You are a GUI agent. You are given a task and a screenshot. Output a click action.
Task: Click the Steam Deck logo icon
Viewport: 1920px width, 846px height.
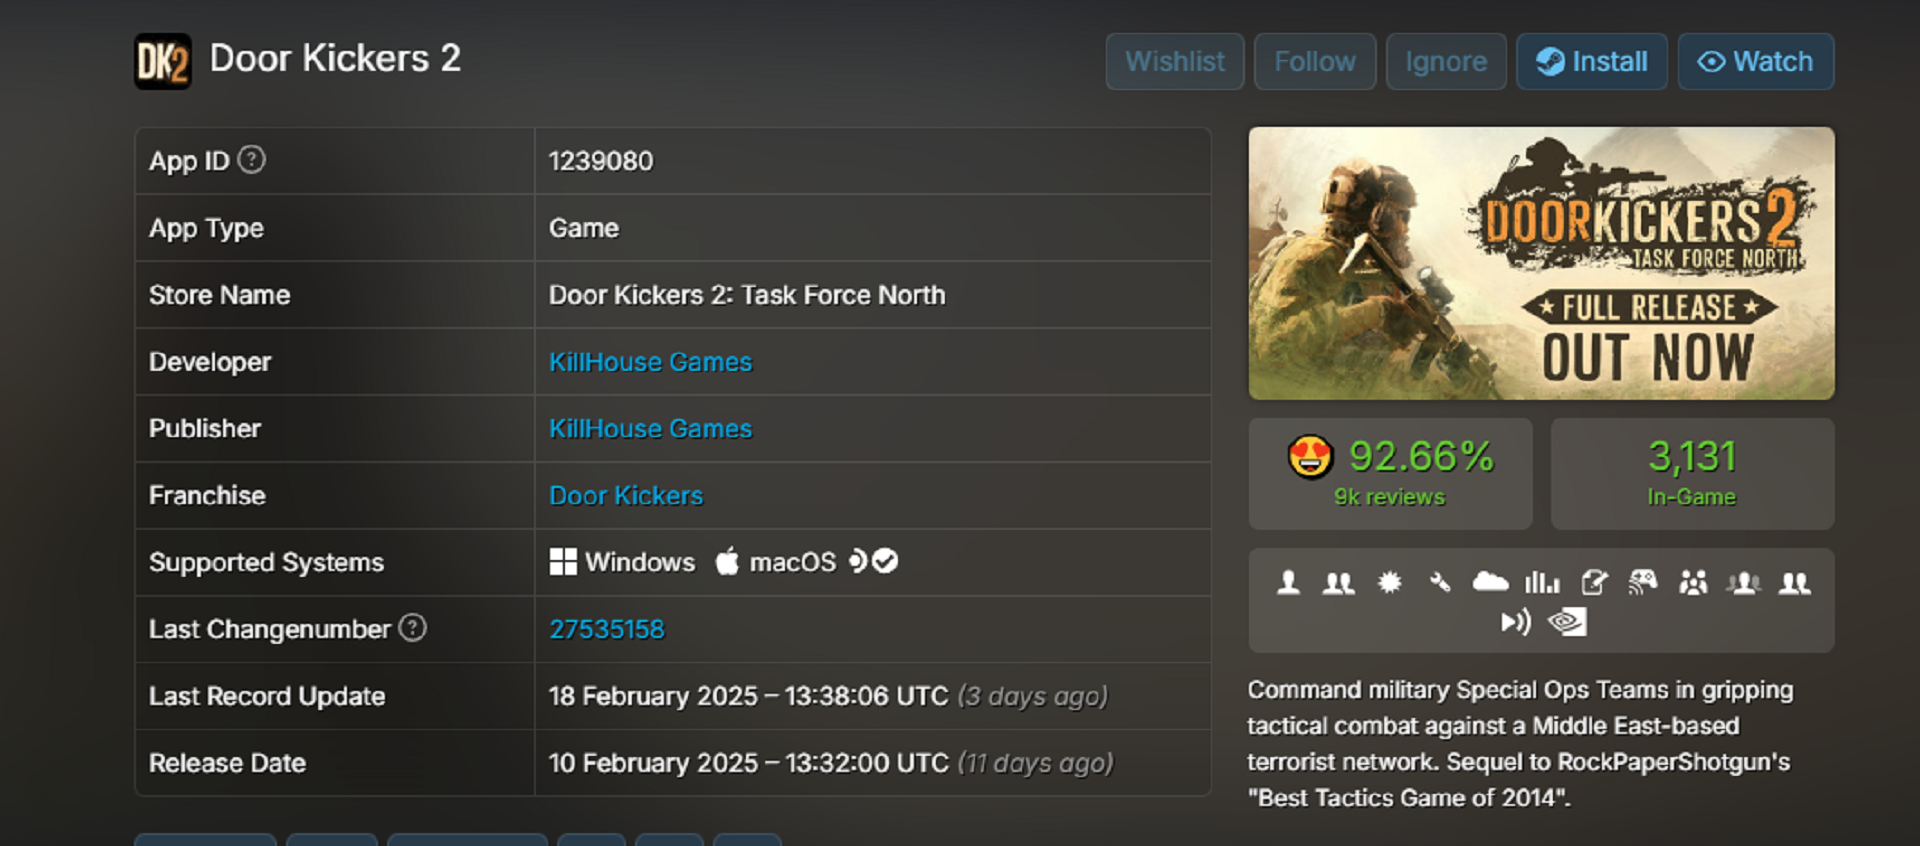click(858, 561)
